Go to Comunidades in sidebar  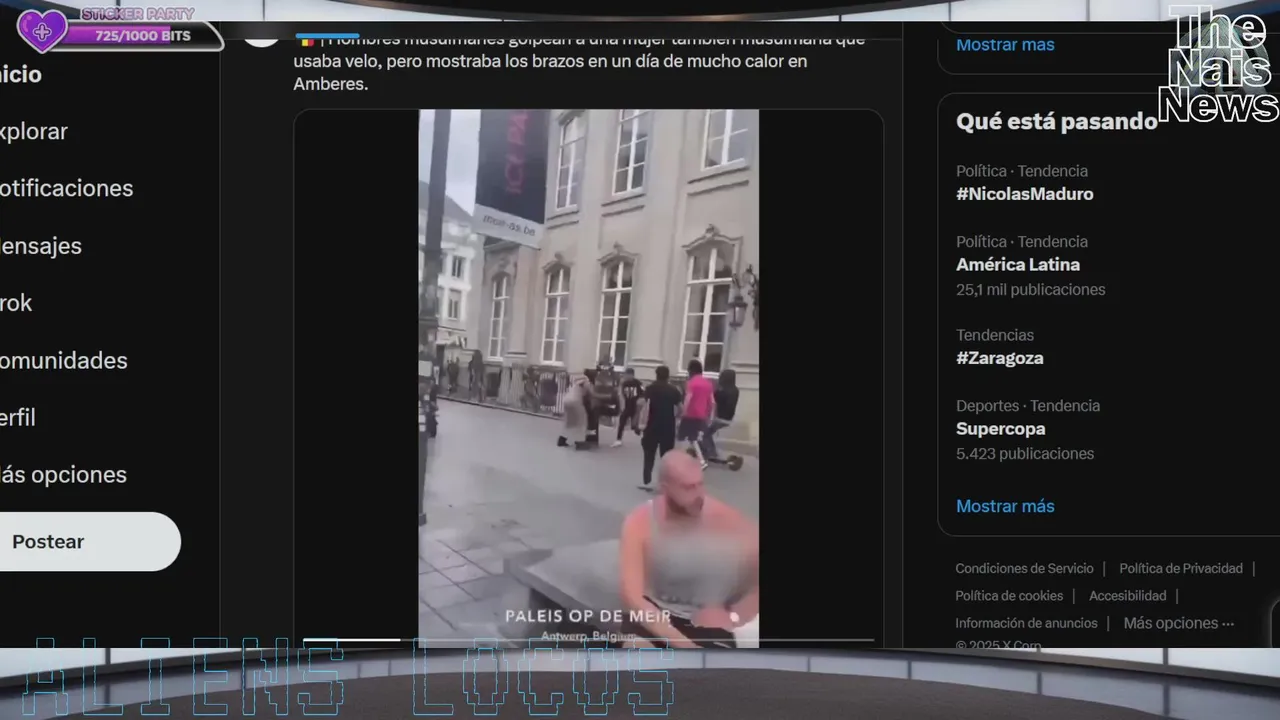click(x=63, y=361)
